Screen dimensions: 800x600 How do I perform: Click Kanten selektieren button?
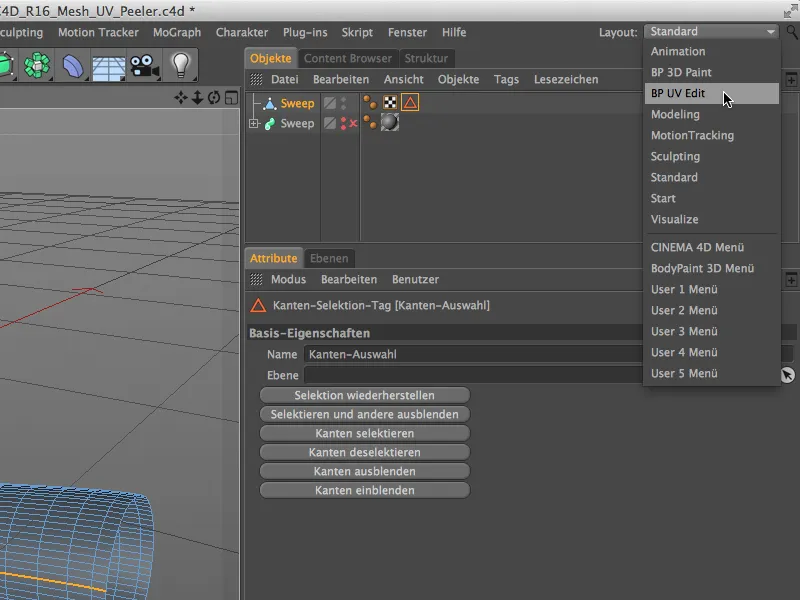click(x=365, y=433)
